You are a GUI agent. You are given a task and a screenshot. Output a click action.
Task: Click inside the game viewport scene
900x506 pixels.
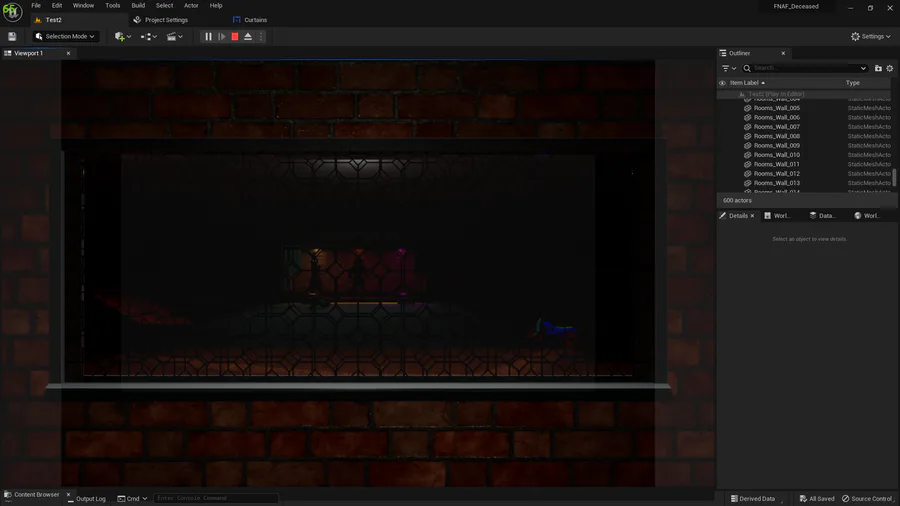point(358,273)
